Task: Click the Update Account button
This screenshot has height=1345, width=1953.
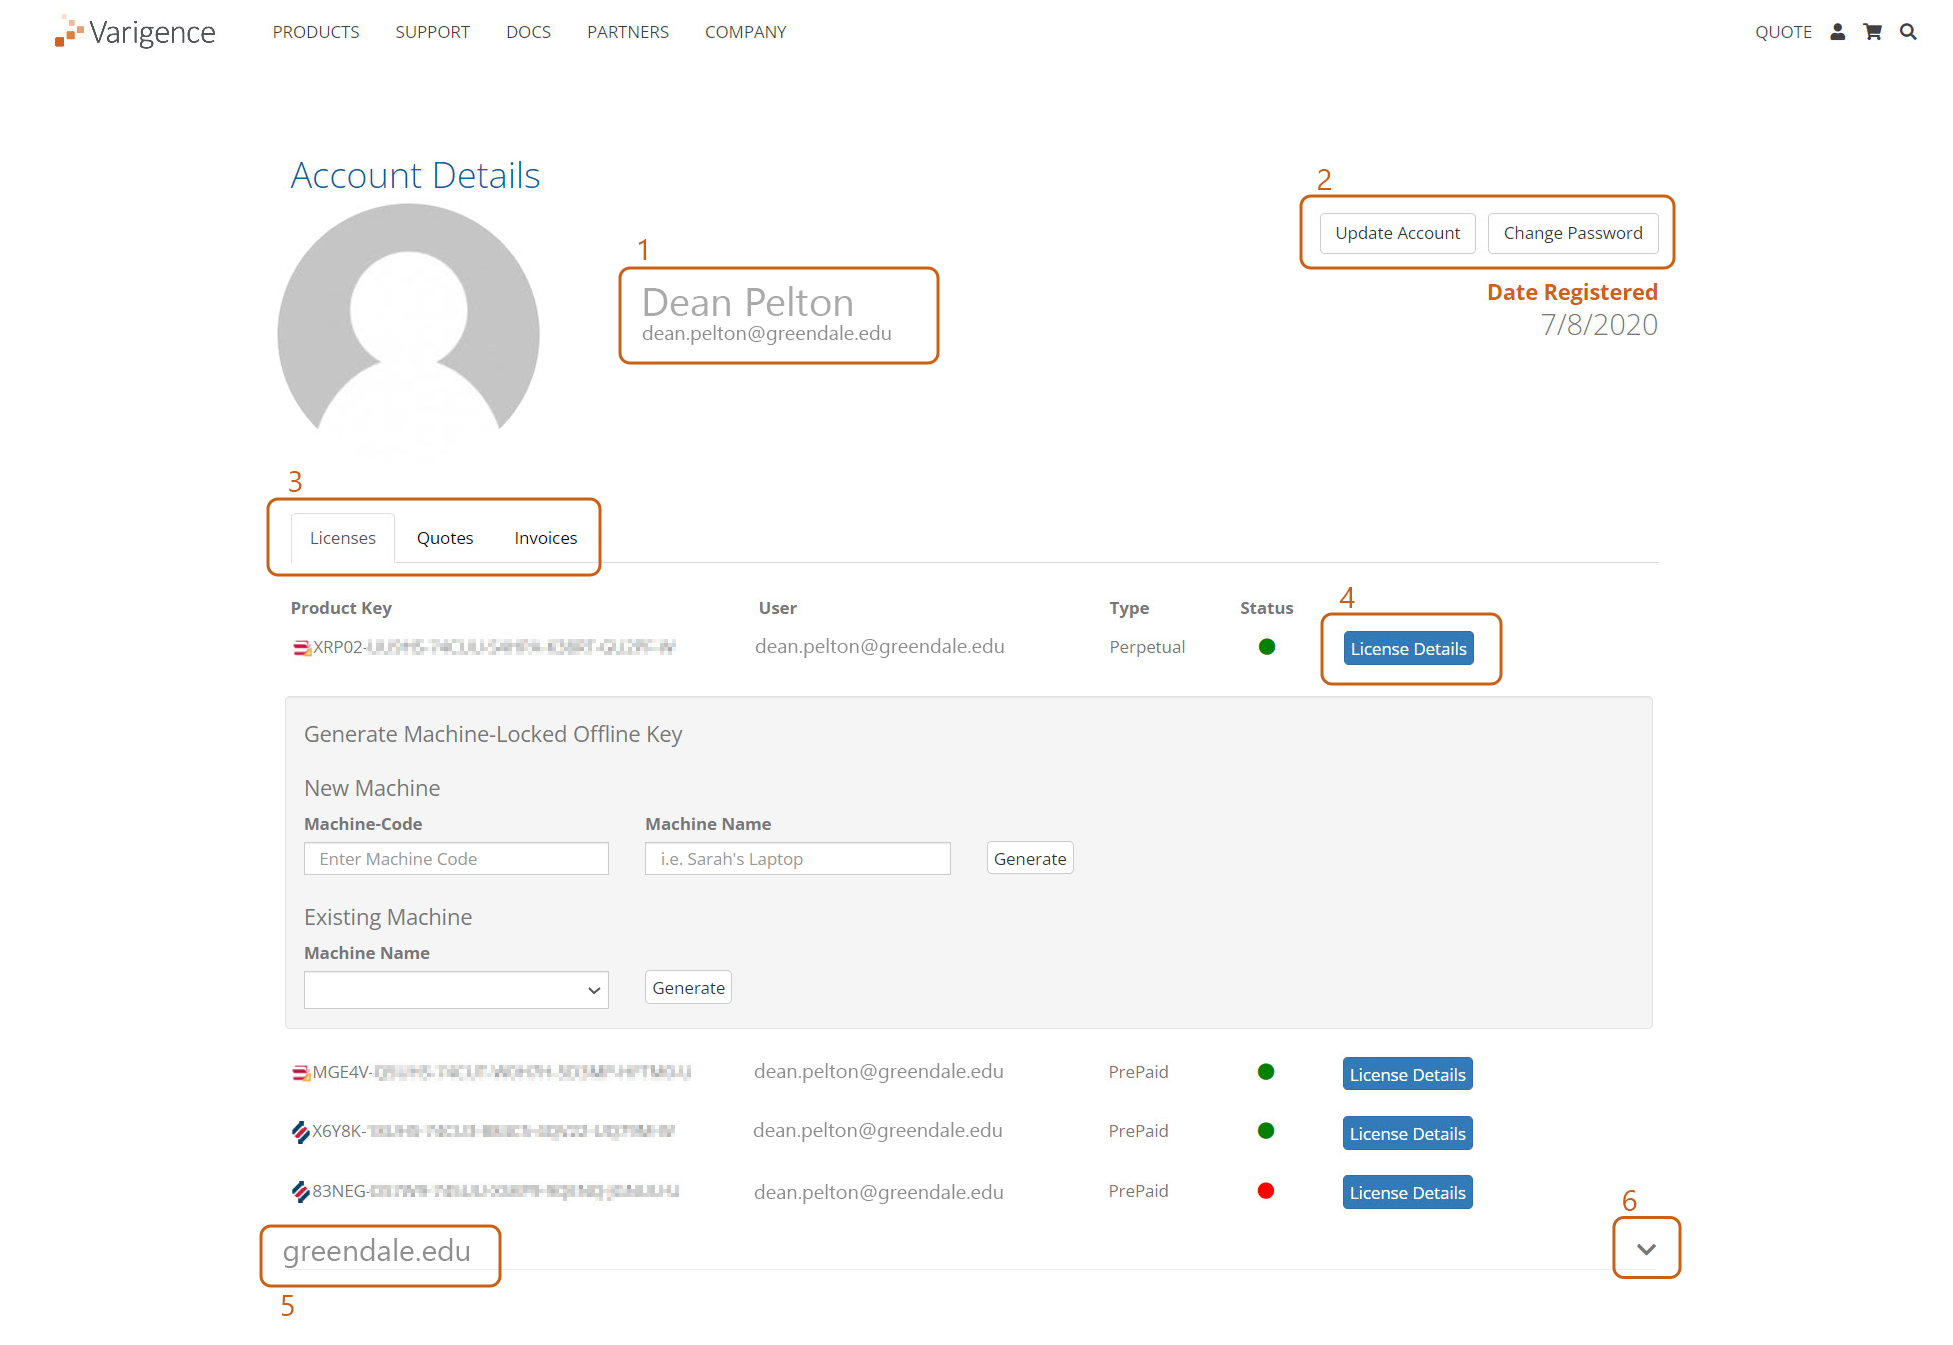Action: click(1397, 233)
